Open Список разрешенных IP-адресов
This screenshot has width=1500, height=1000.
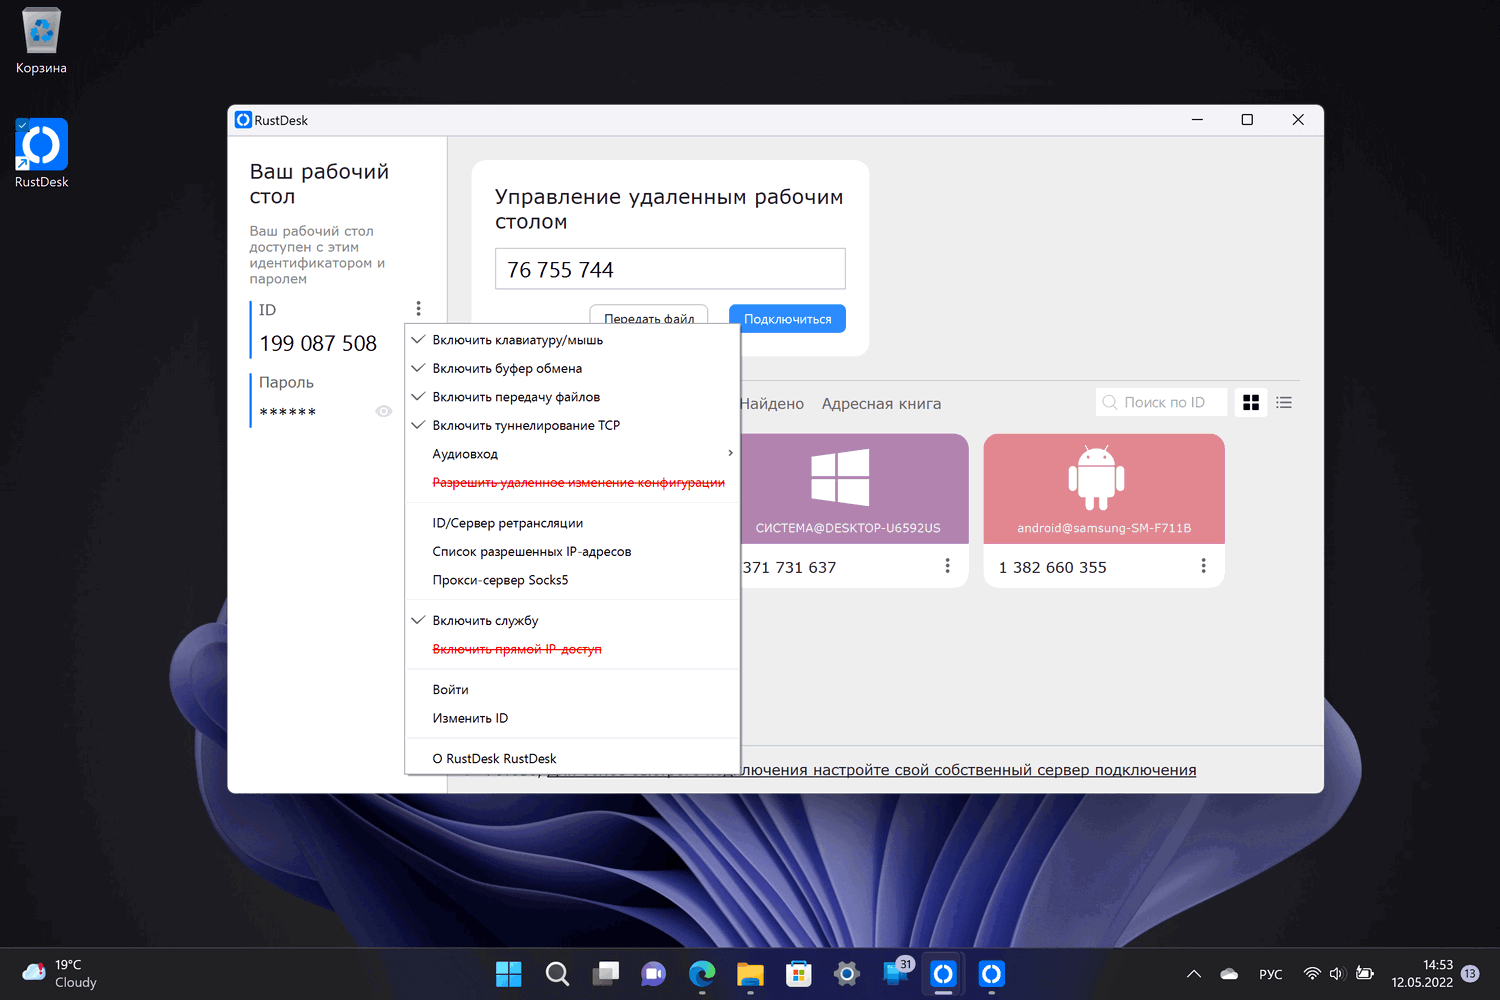[572, 551]
